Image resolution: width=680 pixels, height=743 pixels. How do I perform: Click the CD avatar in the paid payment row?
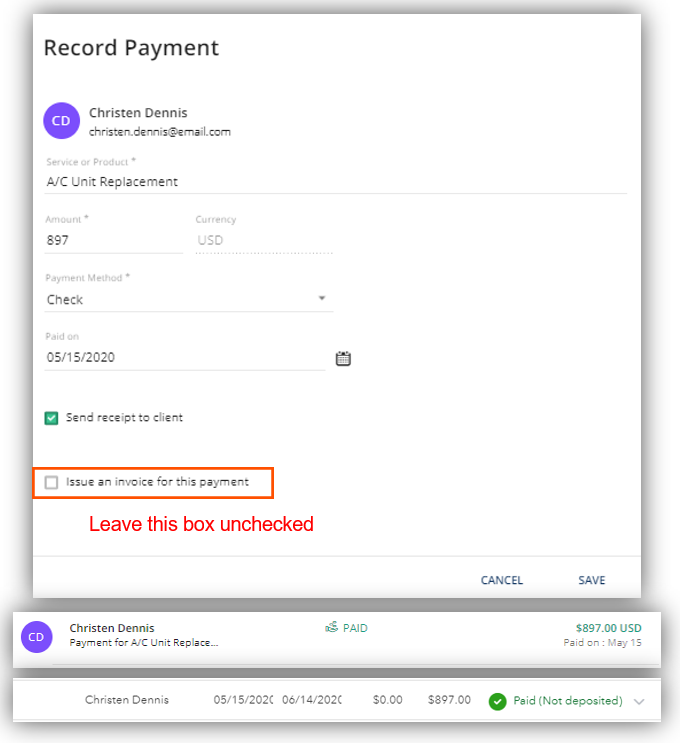(36, 637)
